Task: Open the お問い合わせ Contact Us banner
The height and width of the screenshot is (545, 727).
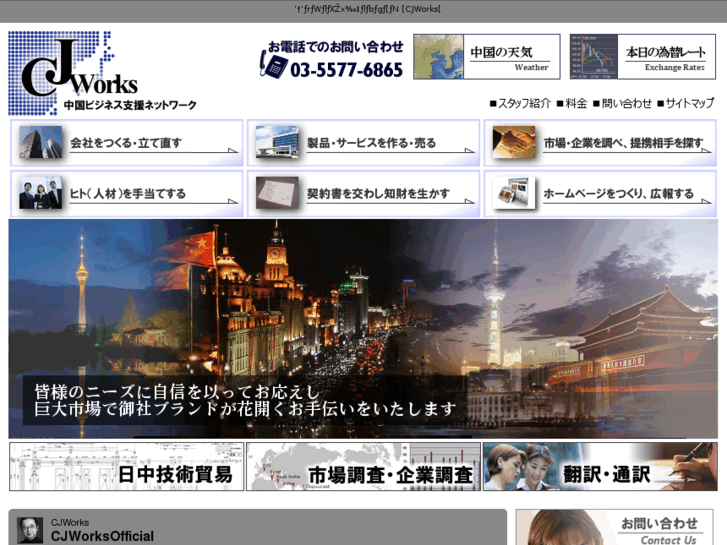Action: (x=615, y=527)
